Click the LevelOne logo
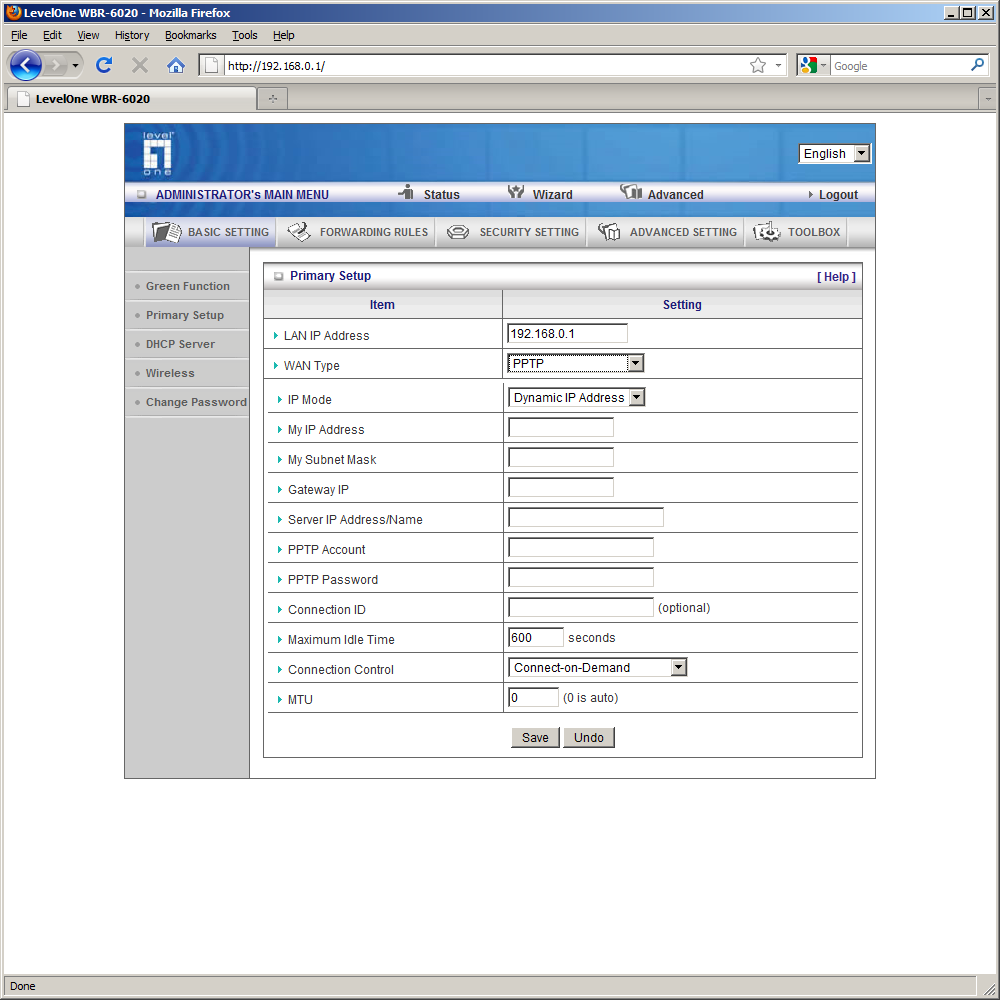 coord(158,154)
